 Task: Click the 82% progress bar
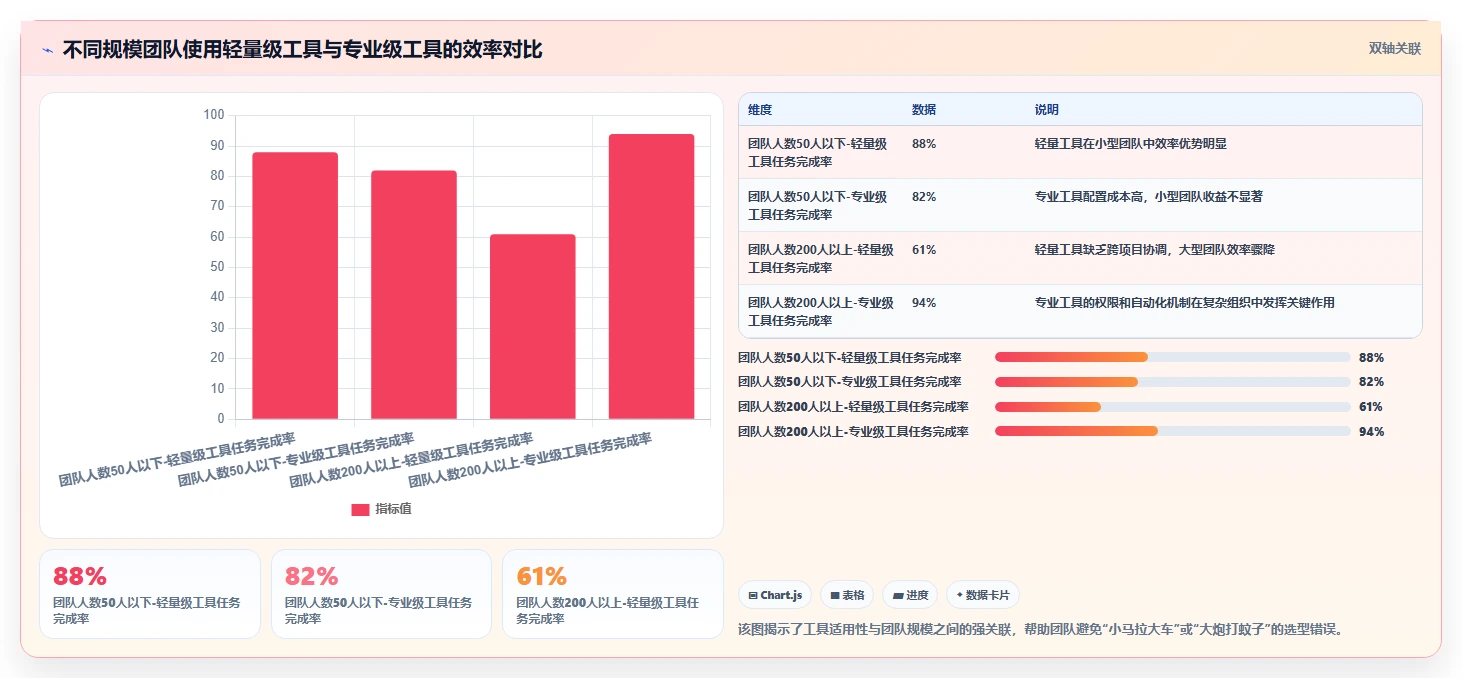[1173, 382]
